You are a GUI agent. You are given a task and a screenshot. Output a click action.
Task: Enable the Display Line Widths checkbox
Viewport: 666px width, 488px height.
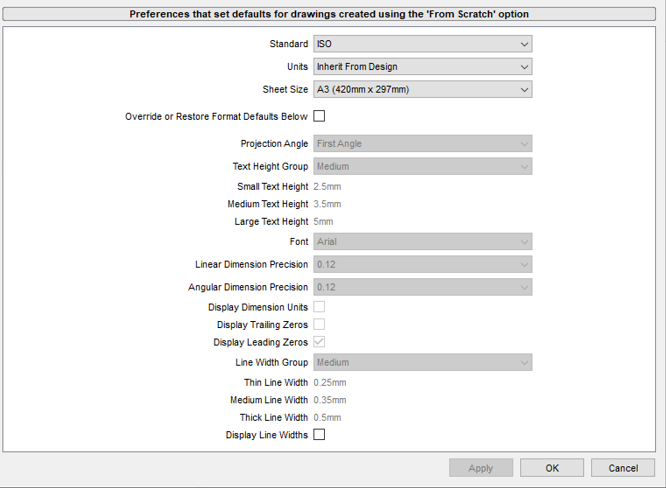point(319,434)
